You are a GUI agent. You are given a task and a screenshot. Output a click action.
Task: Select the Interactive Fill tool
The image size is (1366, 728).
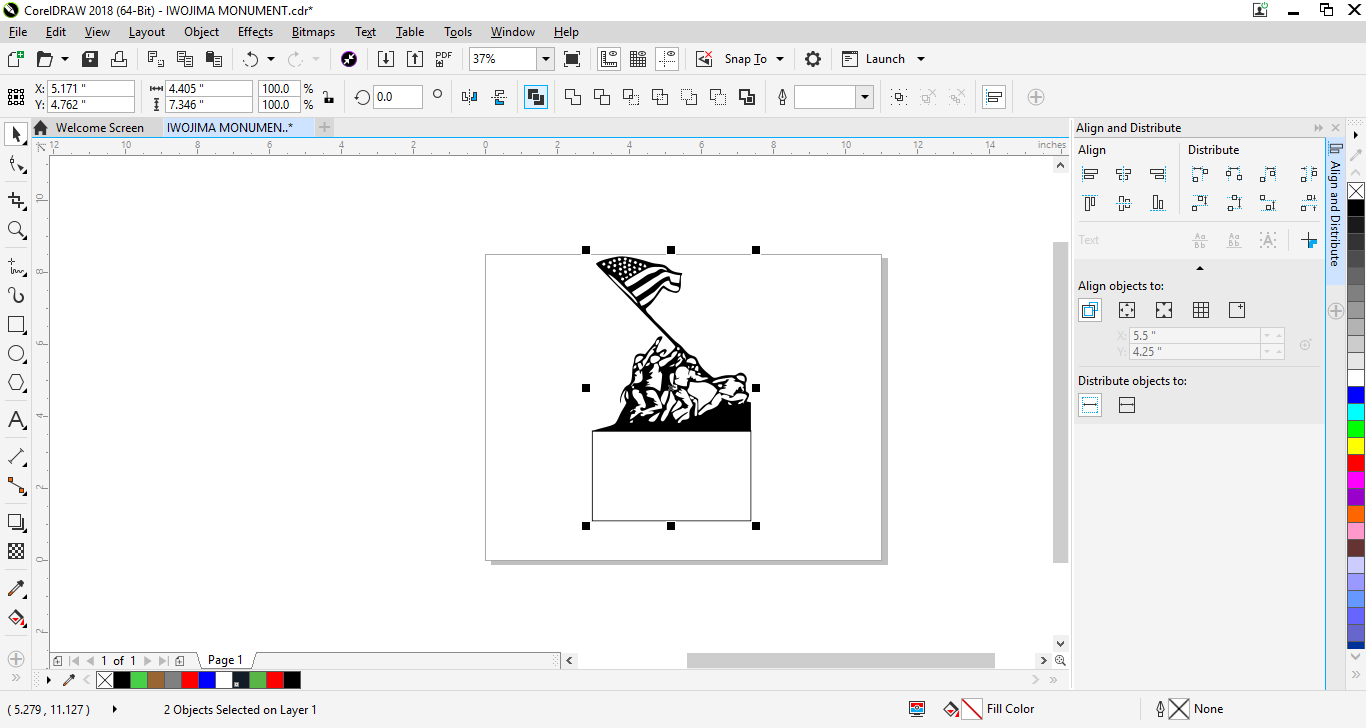click(16, 617)
